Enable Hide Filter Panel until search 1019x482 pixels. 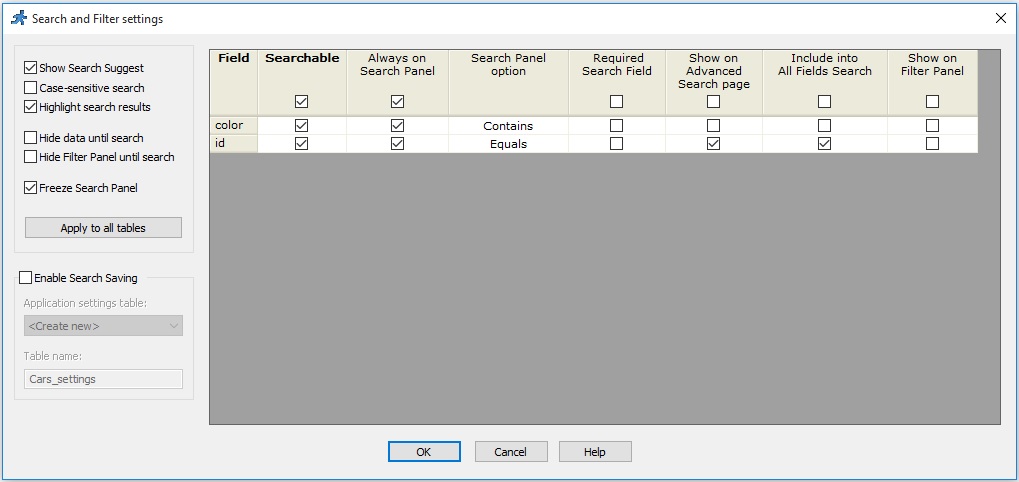[x=30, y=157]
